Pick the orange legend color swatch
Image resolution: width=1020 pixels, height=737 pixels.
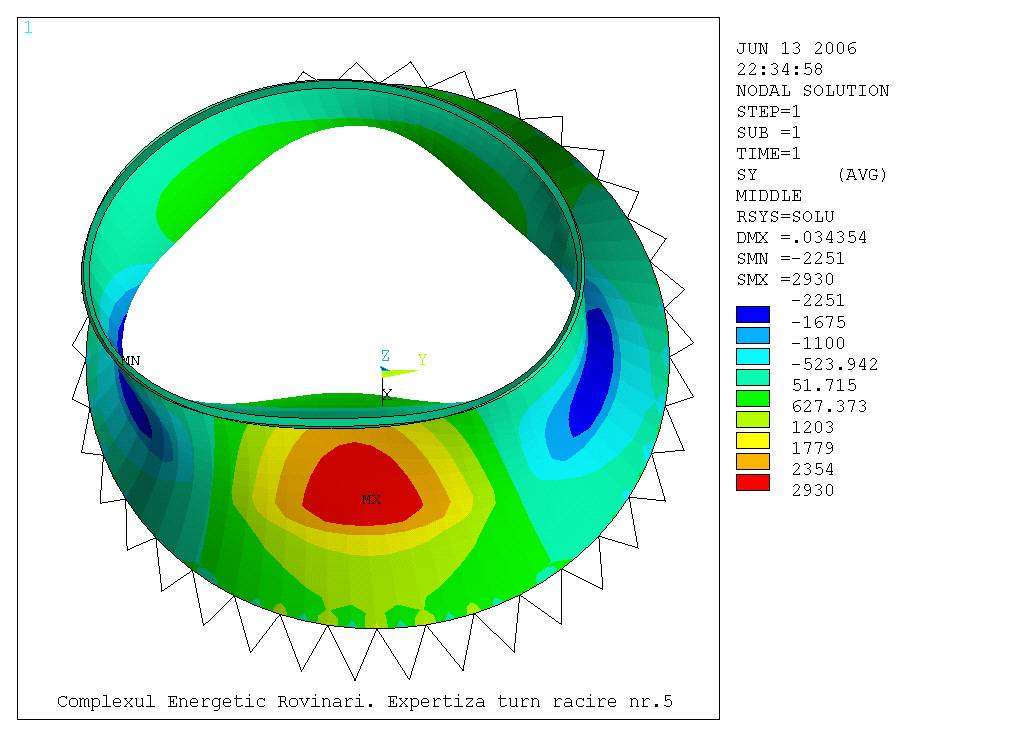pos(752,461)
